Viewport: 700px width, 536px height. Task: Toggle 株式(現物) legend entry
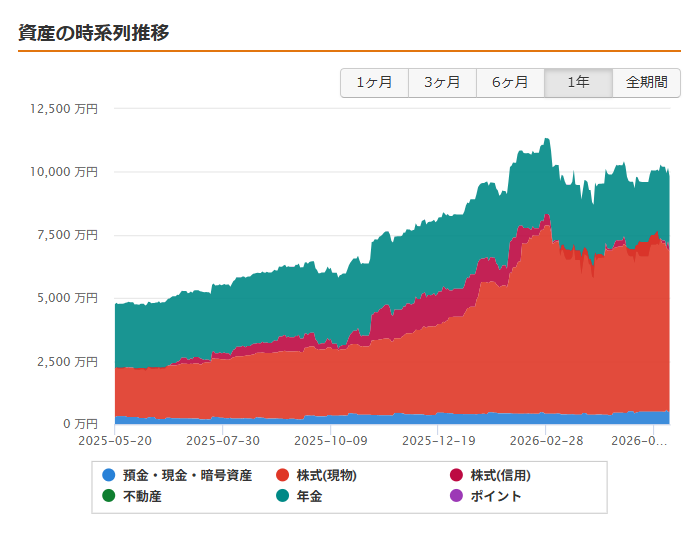click(317, 475)
